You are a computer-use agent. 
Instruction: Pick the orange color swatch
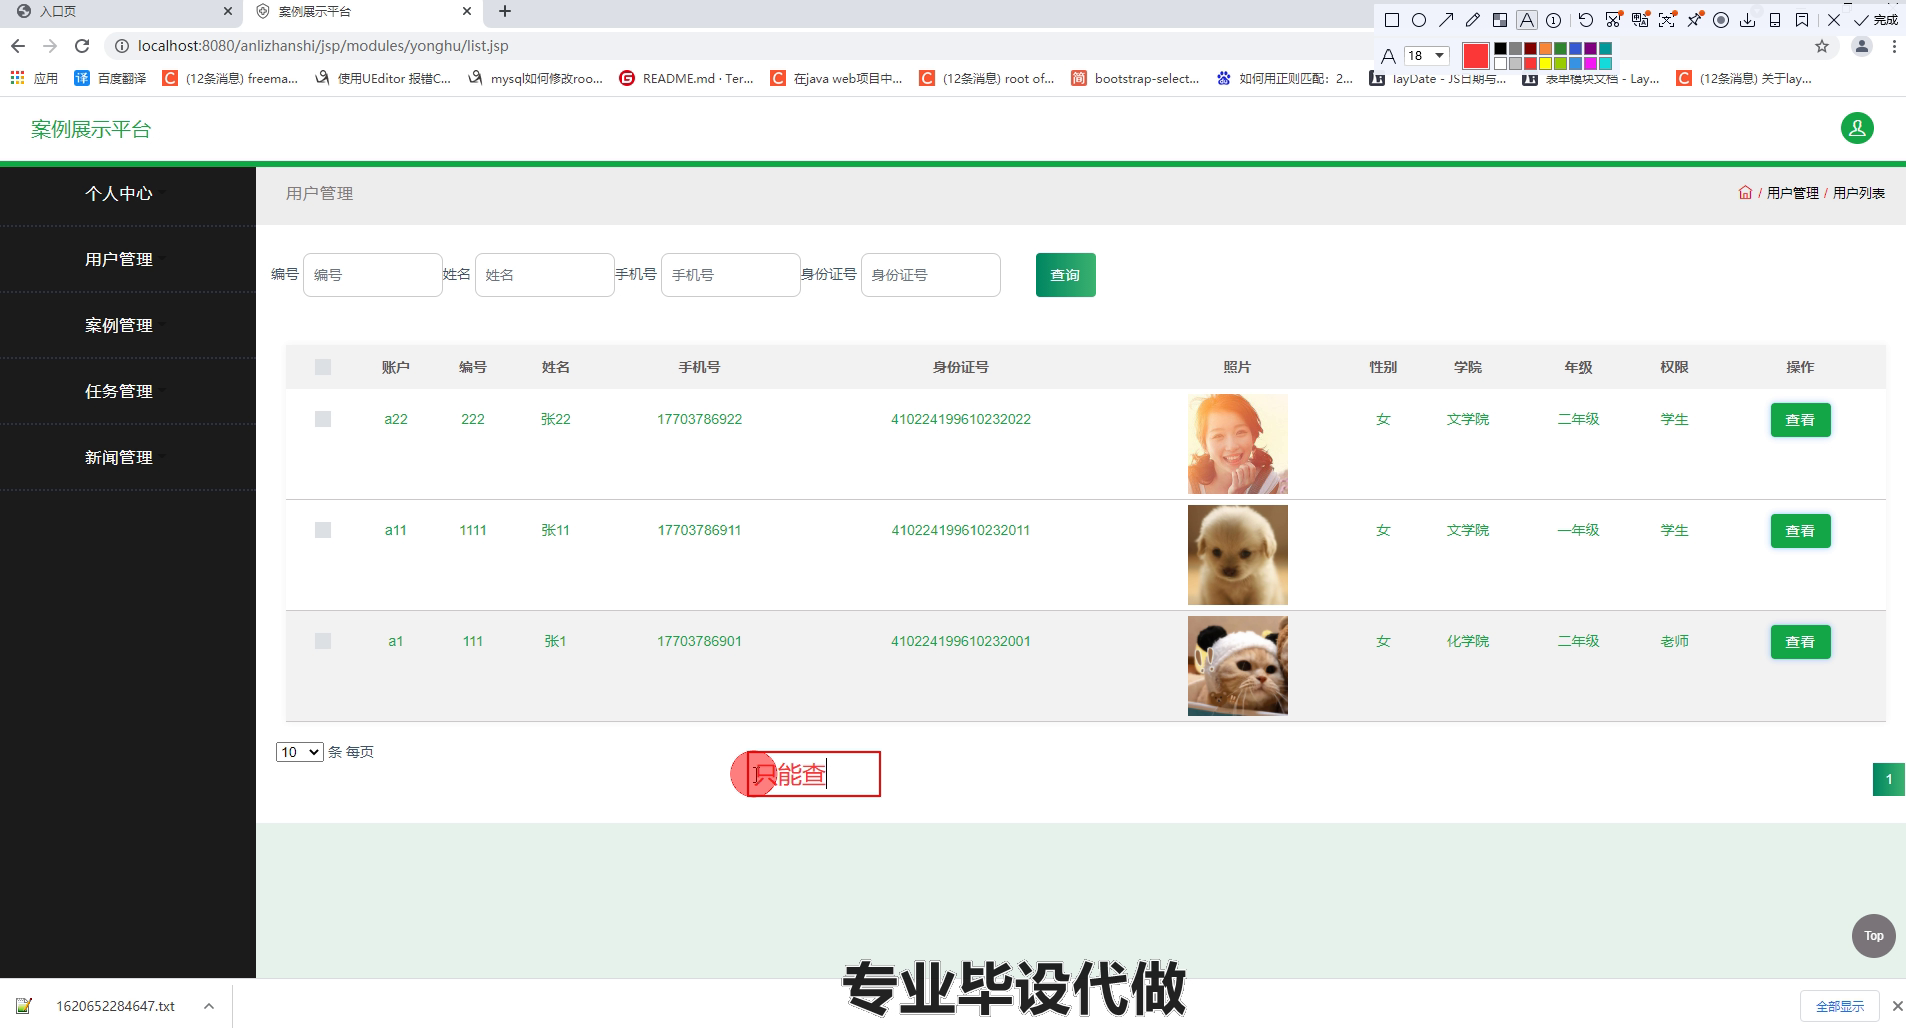(1545, 48)
